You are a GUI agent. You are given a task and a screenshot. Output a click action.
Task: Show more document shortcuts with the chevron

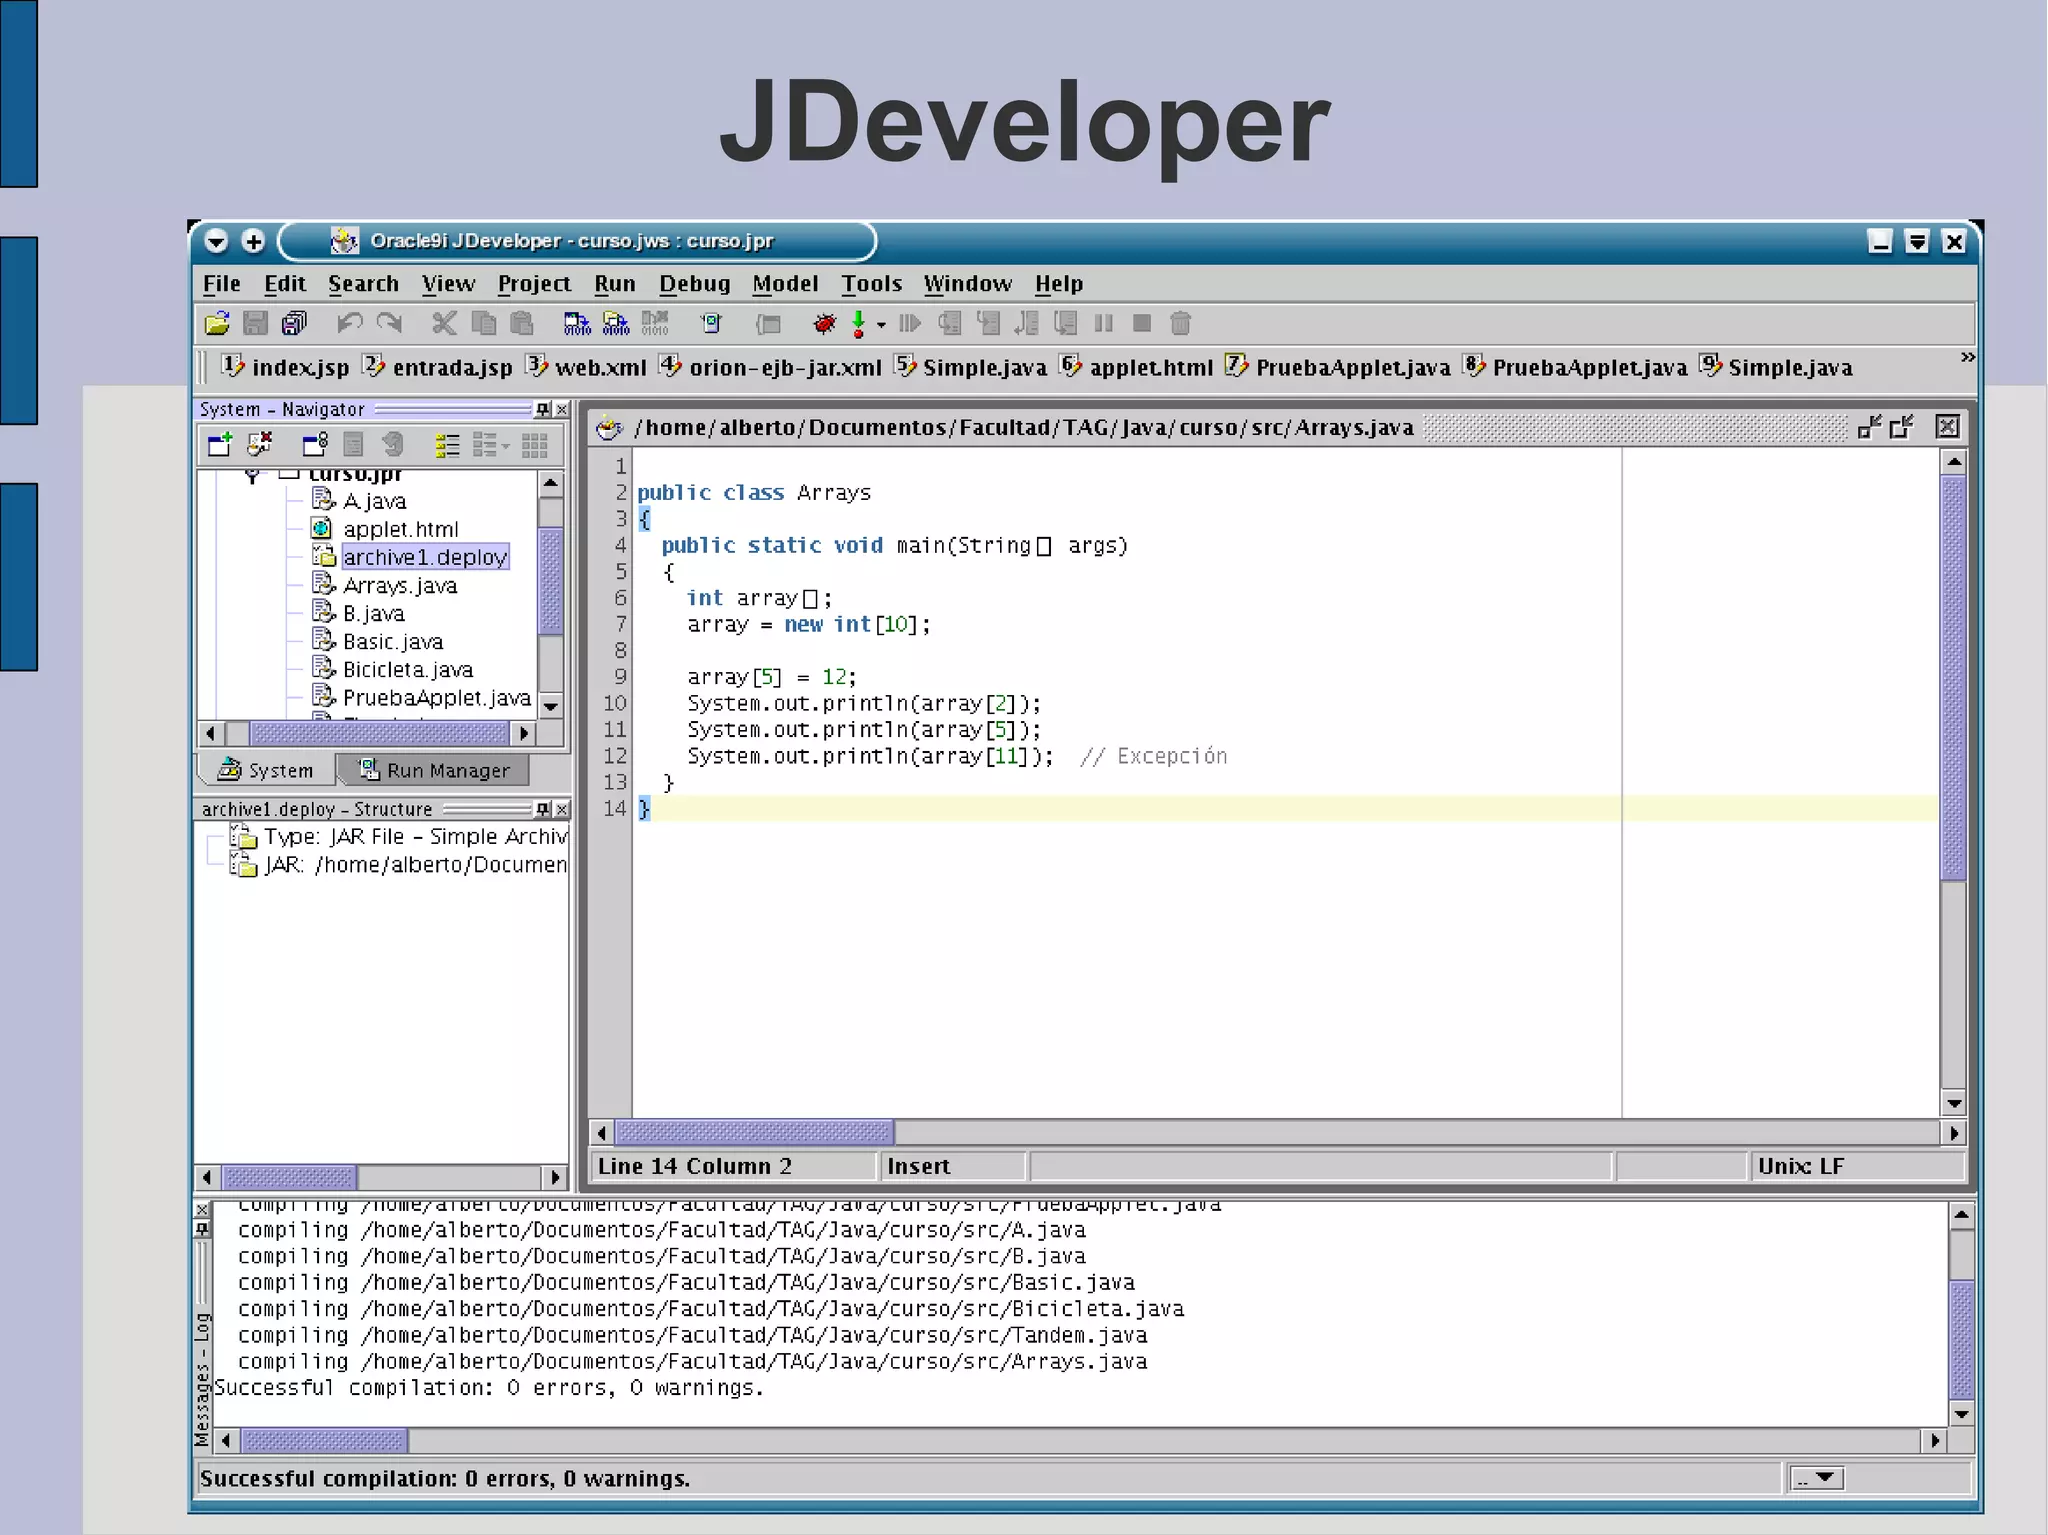1967,357
